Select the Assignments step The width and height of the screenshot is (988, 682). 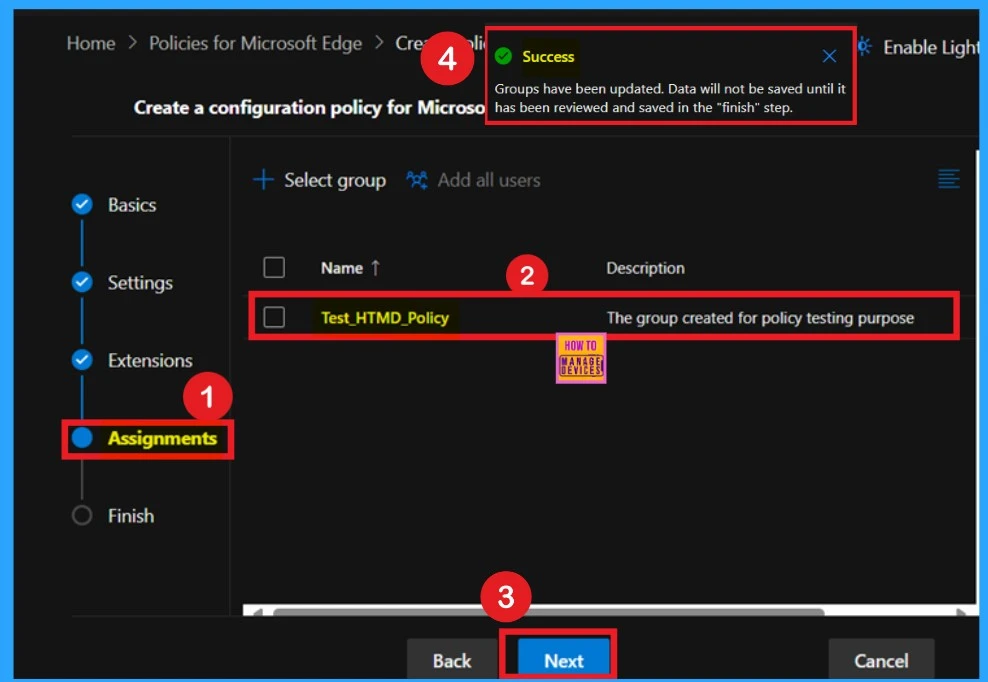coord(162,438)
